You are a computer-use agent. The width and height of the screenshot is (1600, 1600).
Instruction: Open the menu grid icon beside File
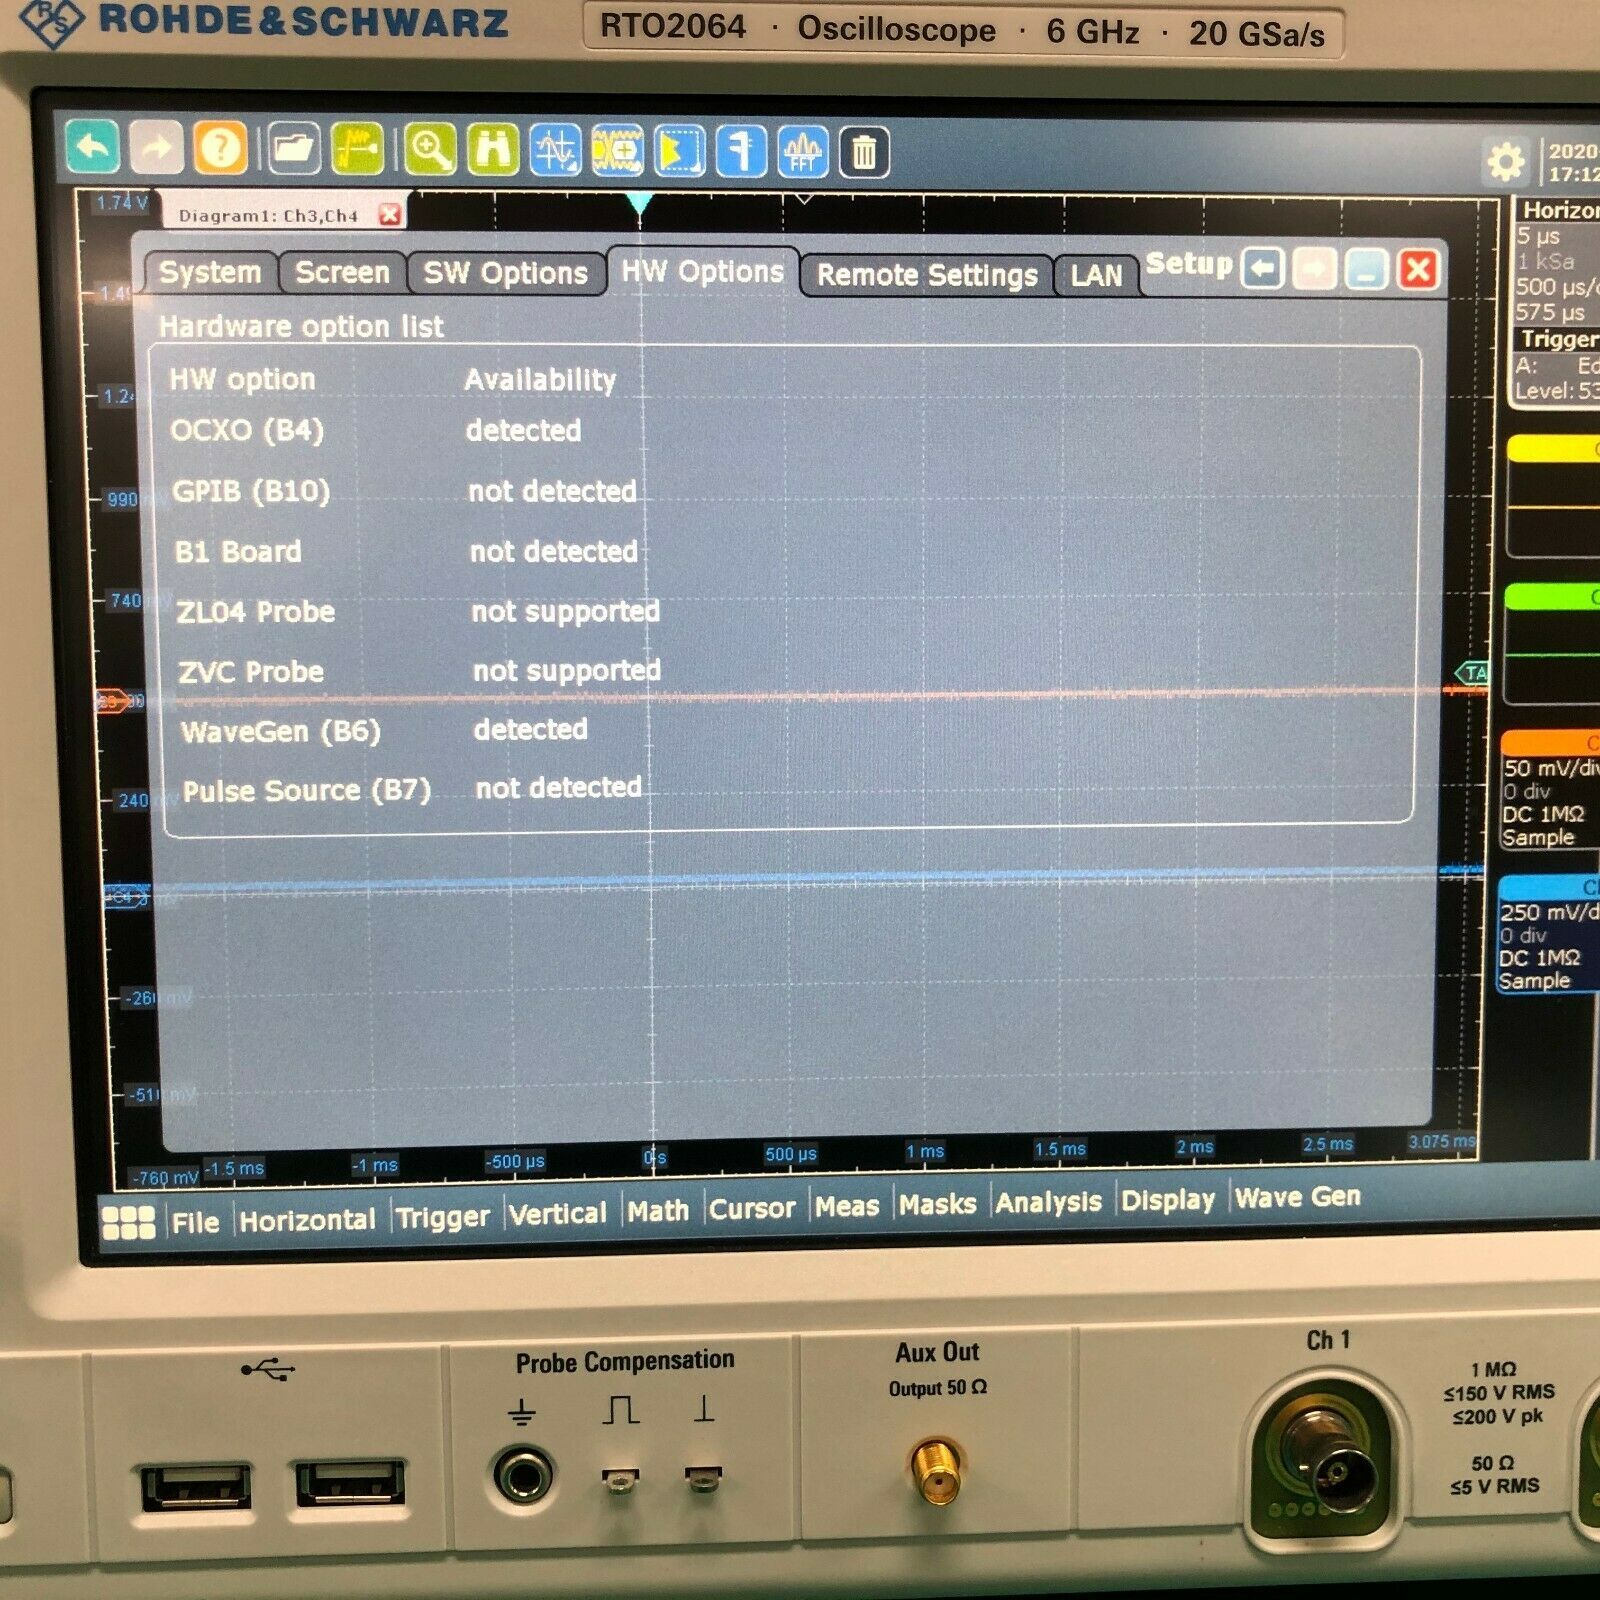(129, 1222)
